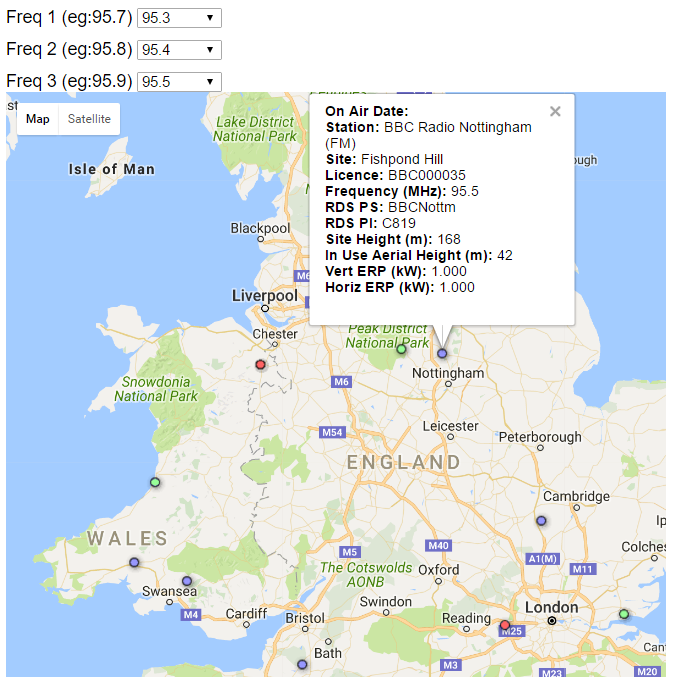678x677 pixels.
Task: Click the Oxford city label
Action: [438, 570]
